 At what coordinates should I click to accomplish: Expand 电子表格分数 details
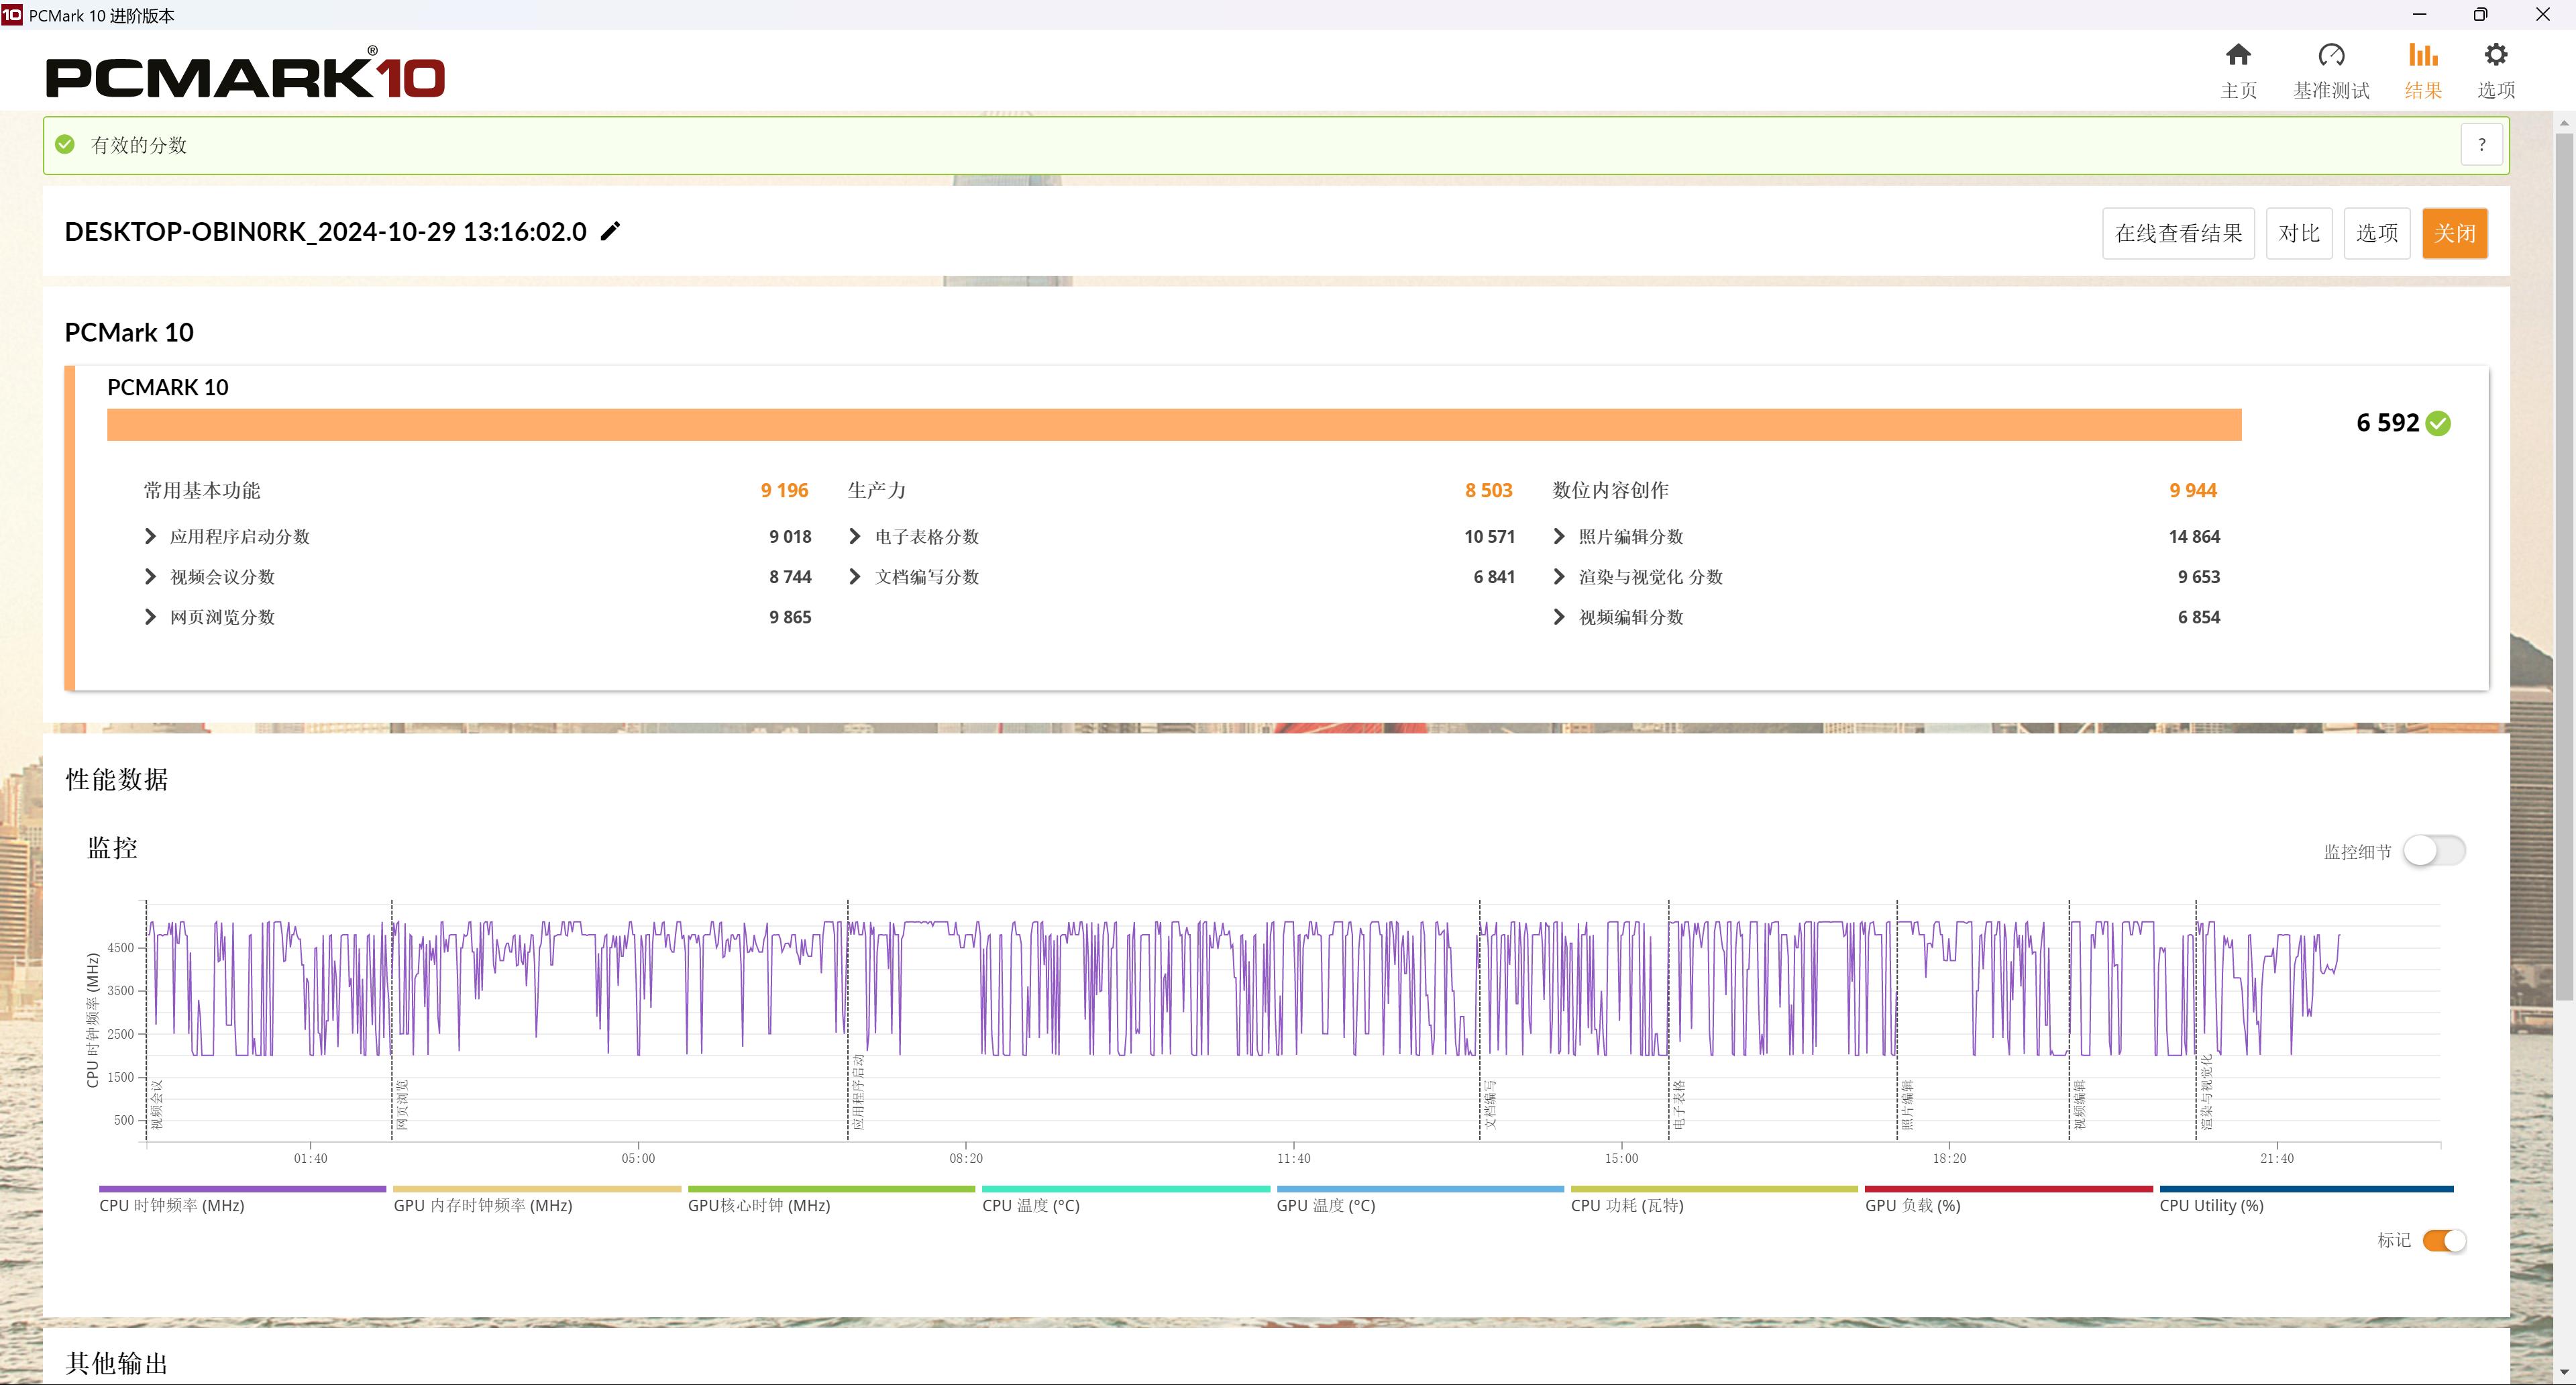855,537
